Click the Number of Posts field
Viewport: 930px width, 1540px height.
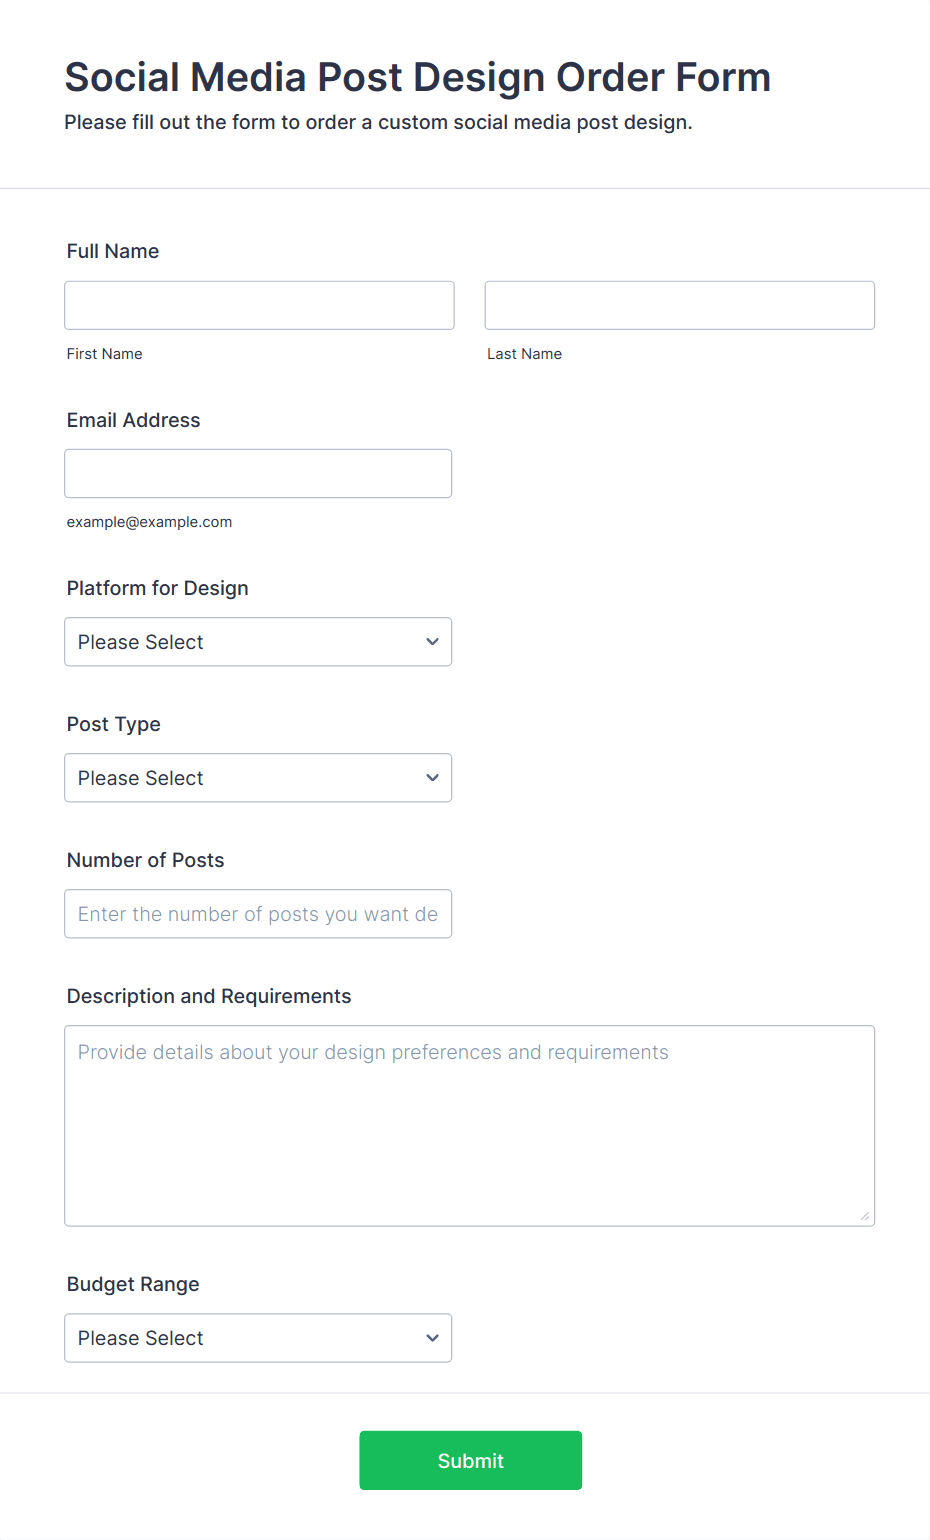(x=258, y=914)
